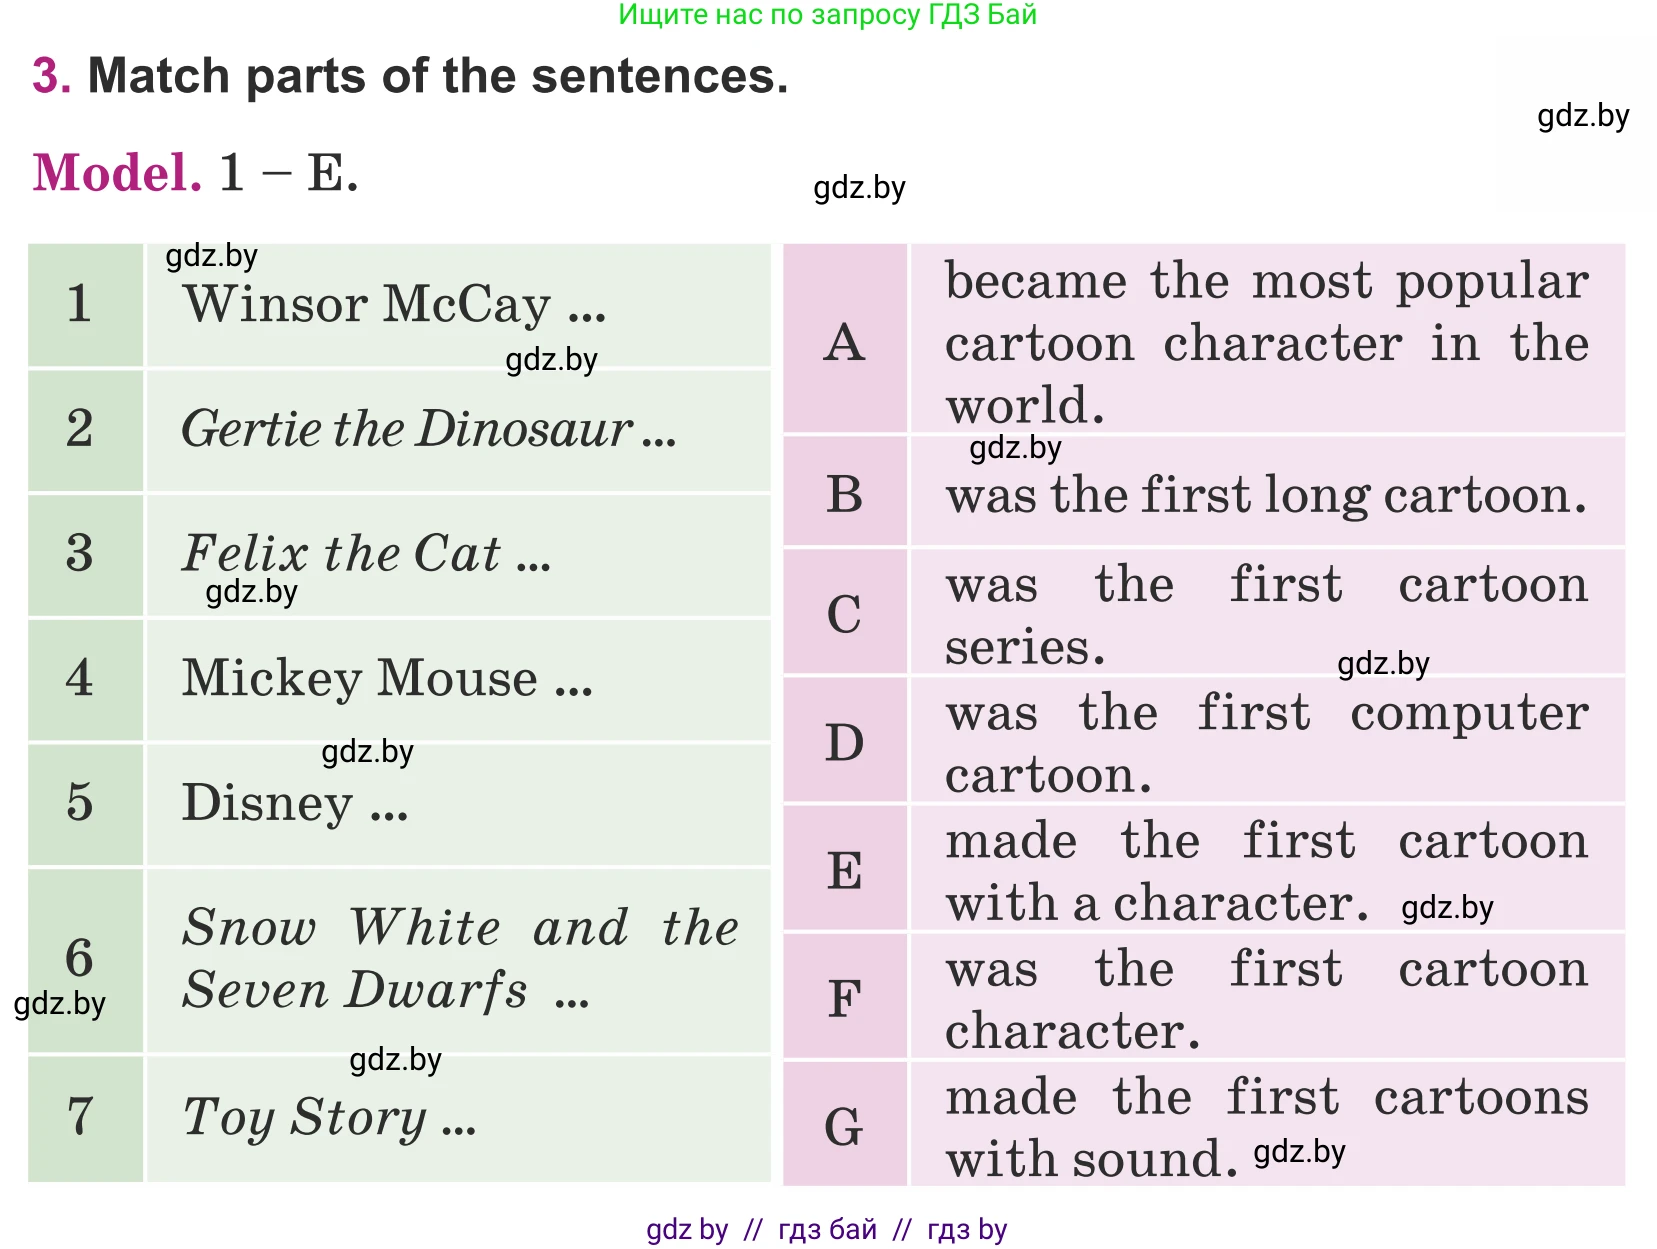Pick letter G in the pink column

tap(845, 1127)
